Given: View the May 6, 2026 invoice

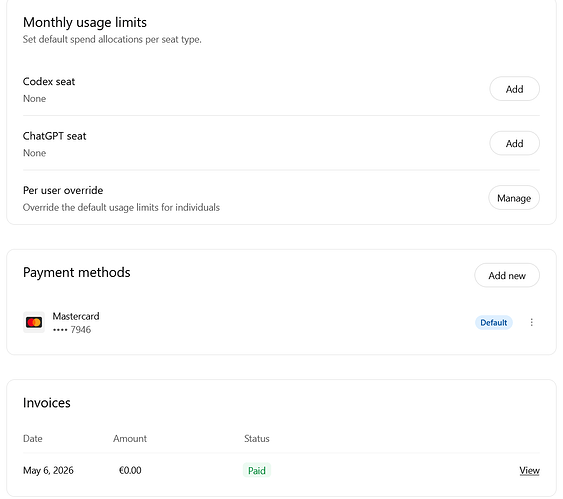Looking at the screenshot, I should point(529,470).
